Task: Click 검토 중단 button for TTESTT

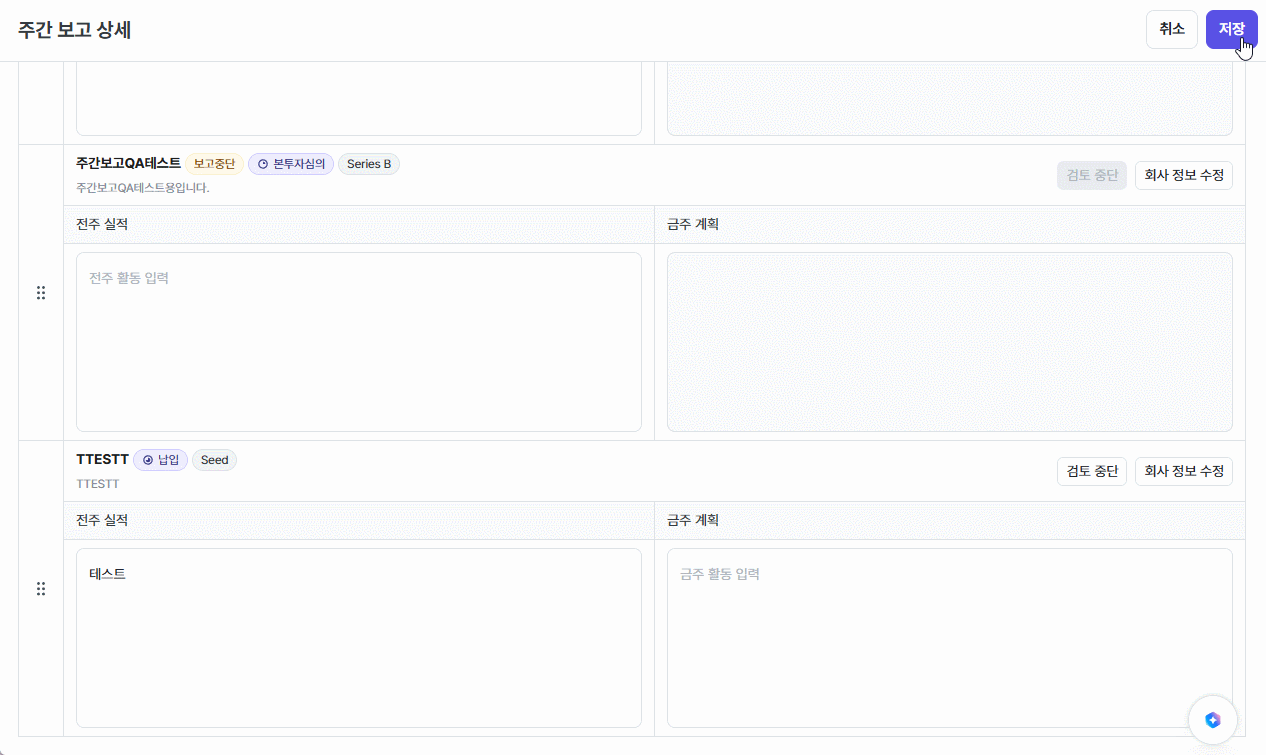Action: (x=1092, y=471)
